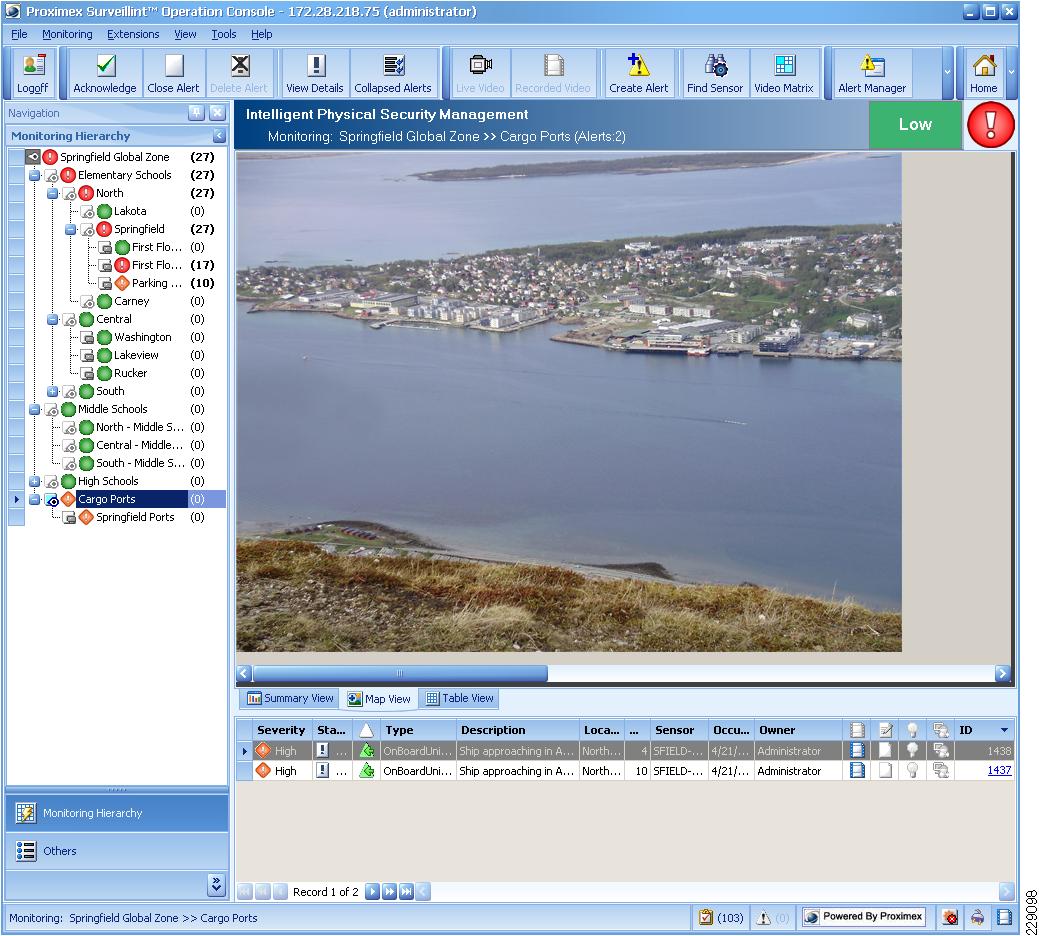Open the File menu
The height and width of the screenshot is (936, 1039).
pos(19,34)
